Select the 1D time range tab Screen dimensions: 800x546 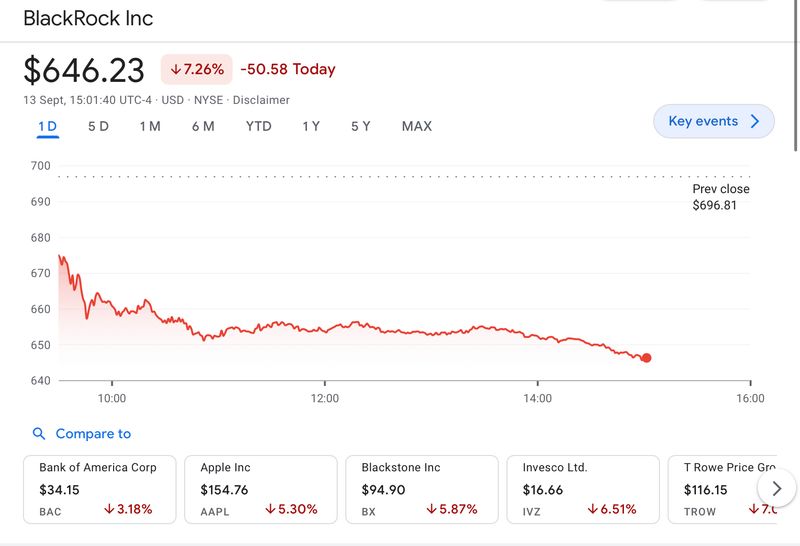point(47,126)
